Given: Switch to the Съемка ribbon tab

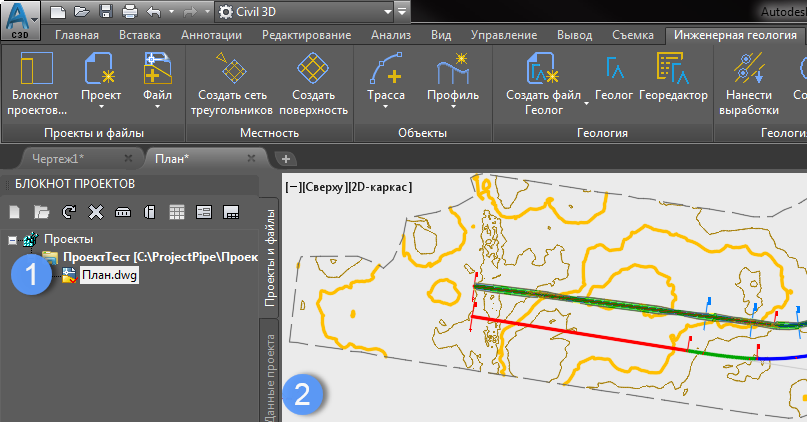Looking at the screenshot, I should coord(633,35).
